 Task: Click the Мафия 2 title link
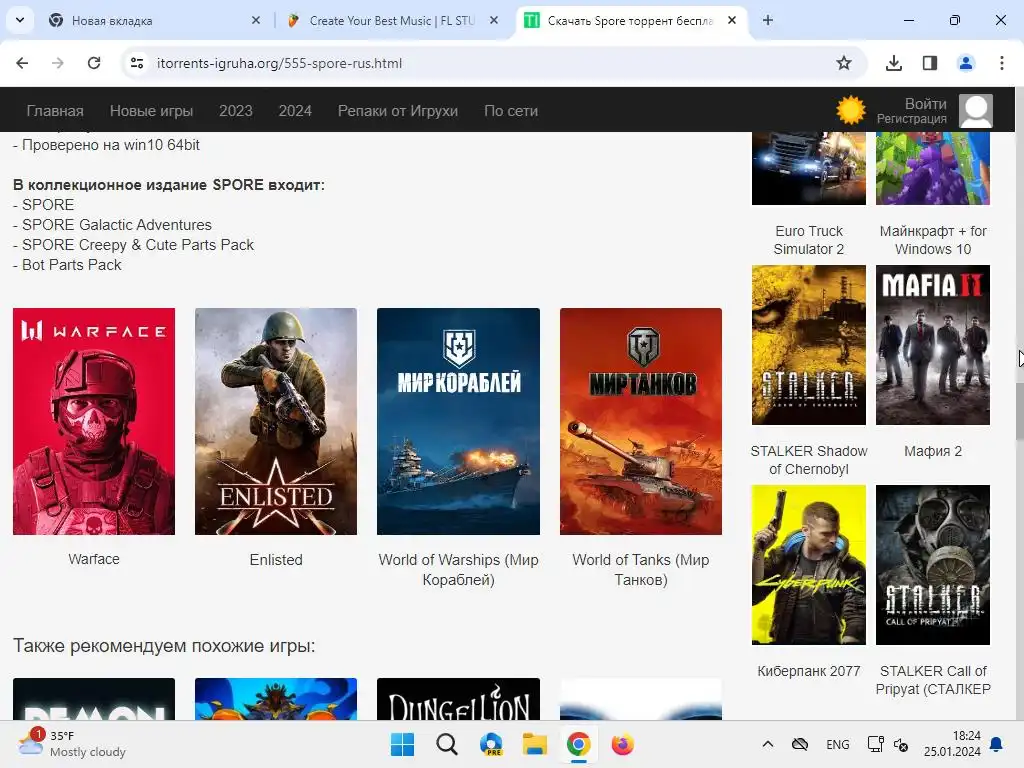[x=933, y=451]
